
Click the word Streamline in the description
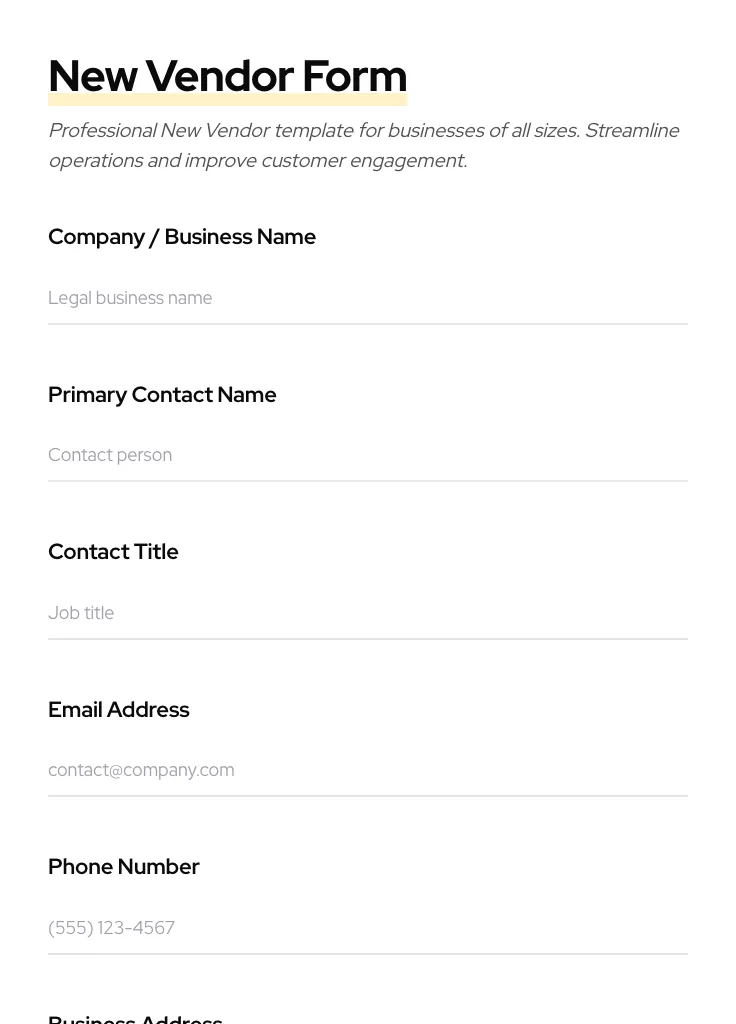click(x=631, y=131)
